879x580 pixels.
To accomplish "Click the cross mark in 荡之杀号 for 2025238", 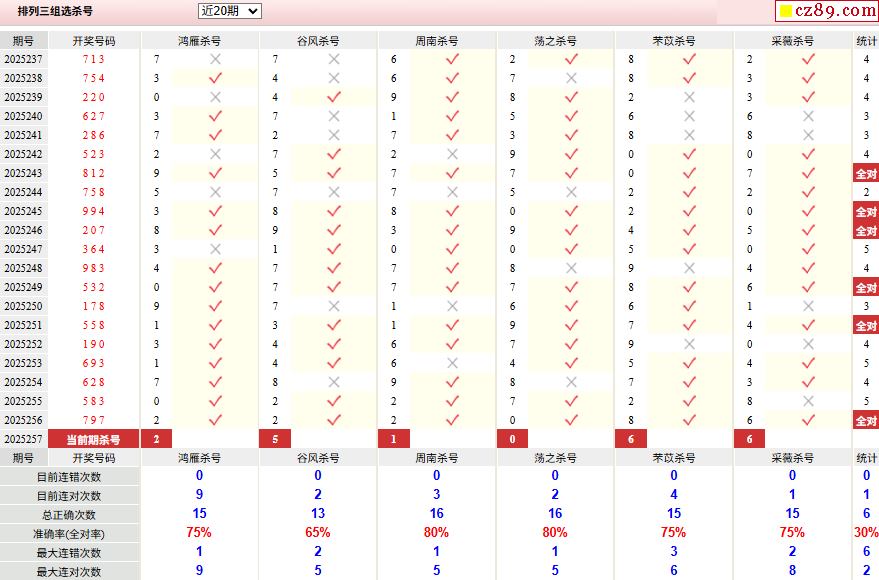I will click(571, 78).
